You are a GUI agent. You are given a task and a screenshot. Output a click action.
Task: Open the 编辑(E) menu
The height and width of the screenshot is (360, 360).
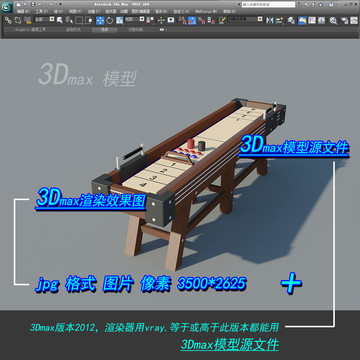click(x=23, y=11)
